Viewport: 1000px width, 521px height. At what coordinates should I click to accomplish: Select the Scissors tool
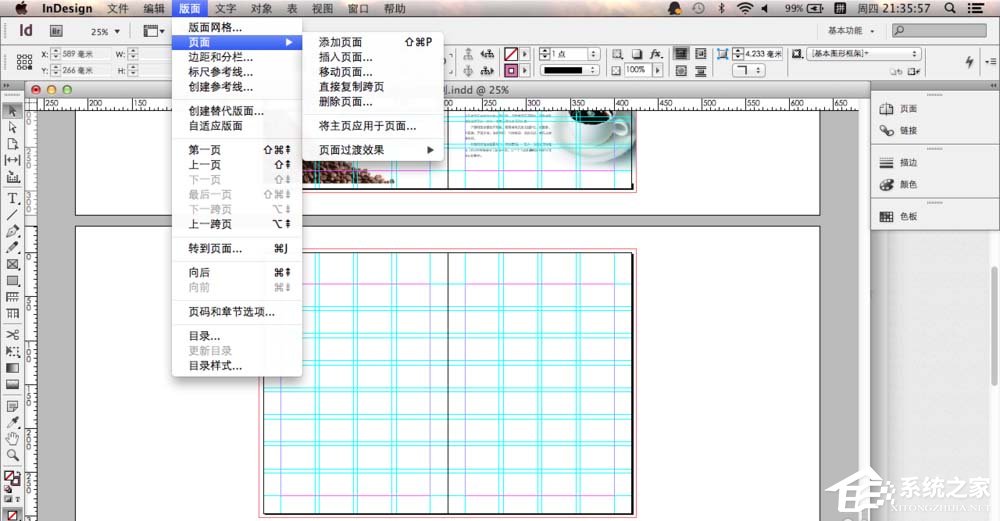pos(13,335)
